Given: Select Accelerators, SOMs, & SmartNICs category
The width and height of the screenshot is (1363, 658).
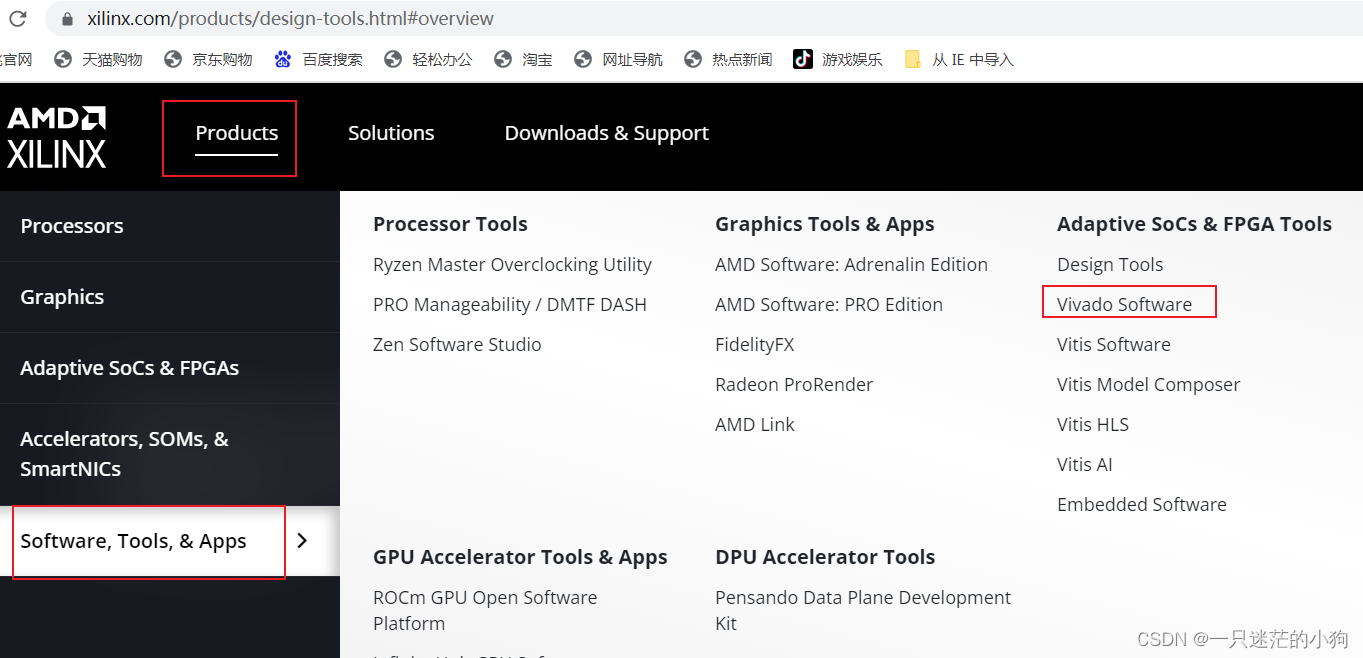Looking at the screenshot, I should coord(170,454).
